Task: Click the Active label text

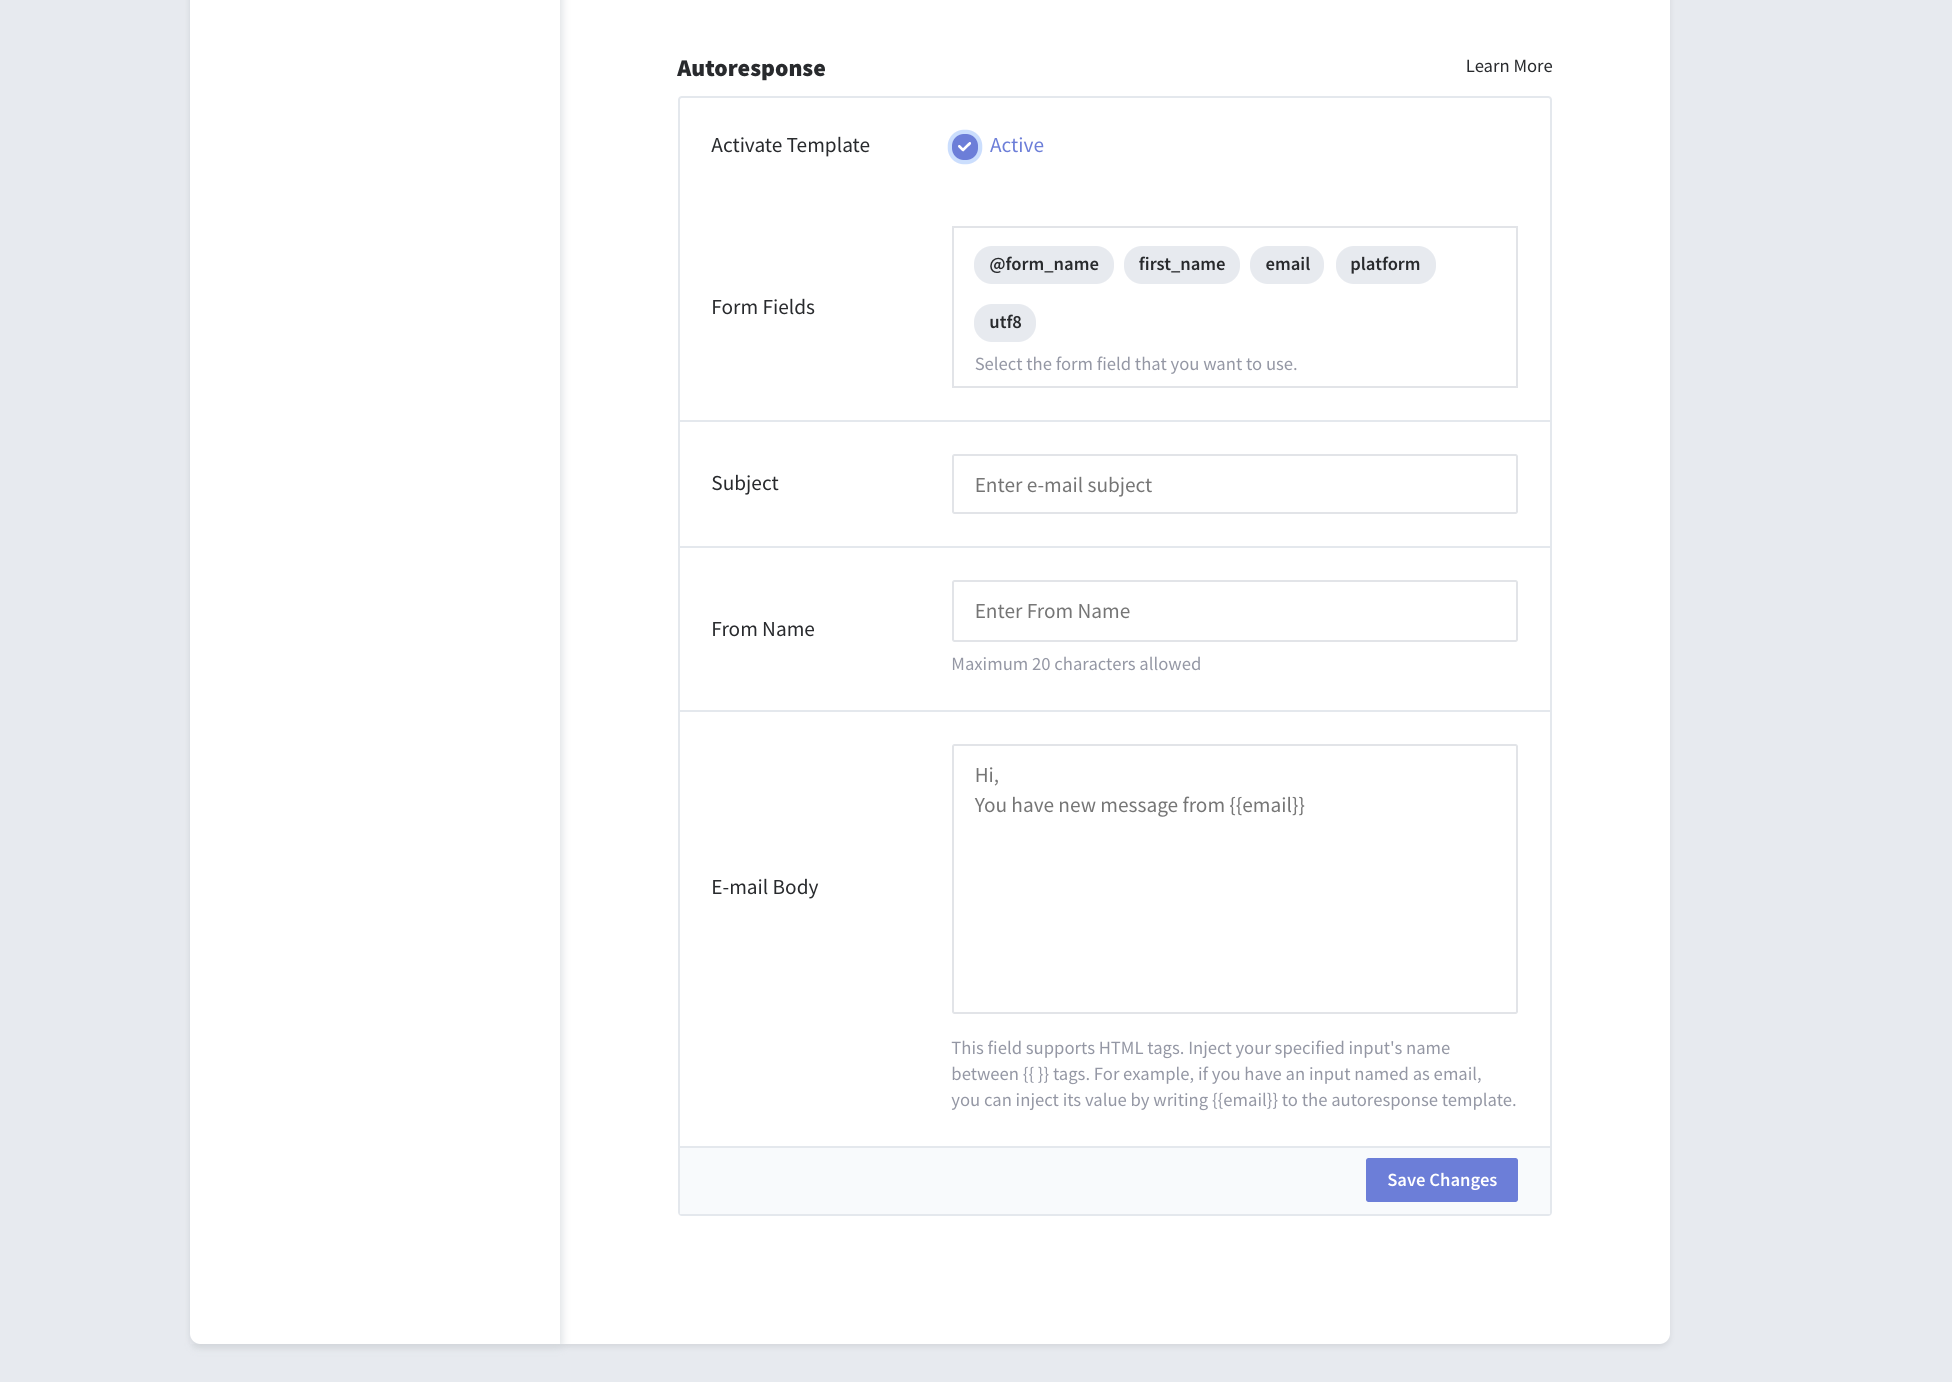Action: [x=1016, y=145]
